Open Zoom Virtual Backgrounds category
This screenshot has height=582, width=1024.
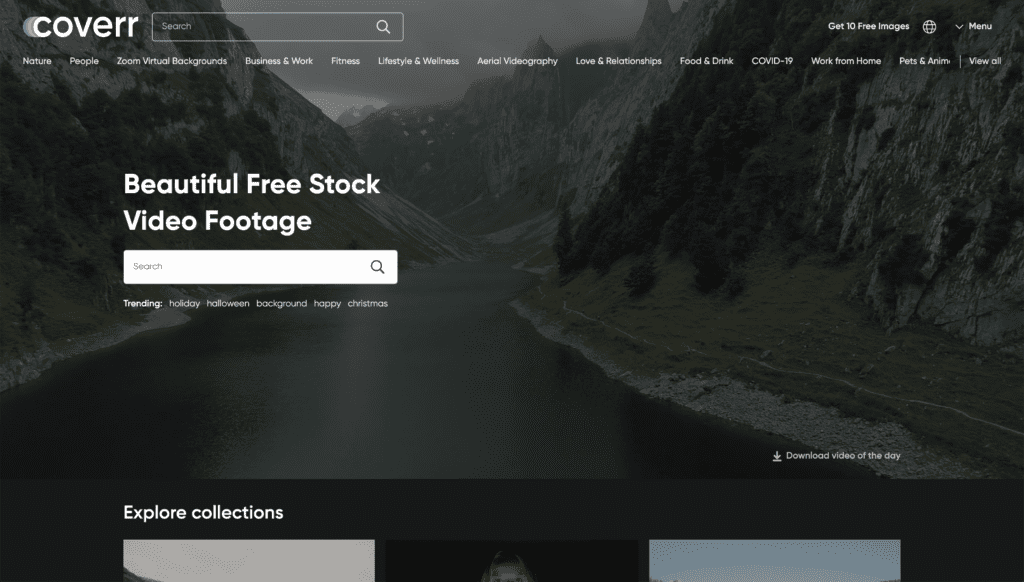172,61
